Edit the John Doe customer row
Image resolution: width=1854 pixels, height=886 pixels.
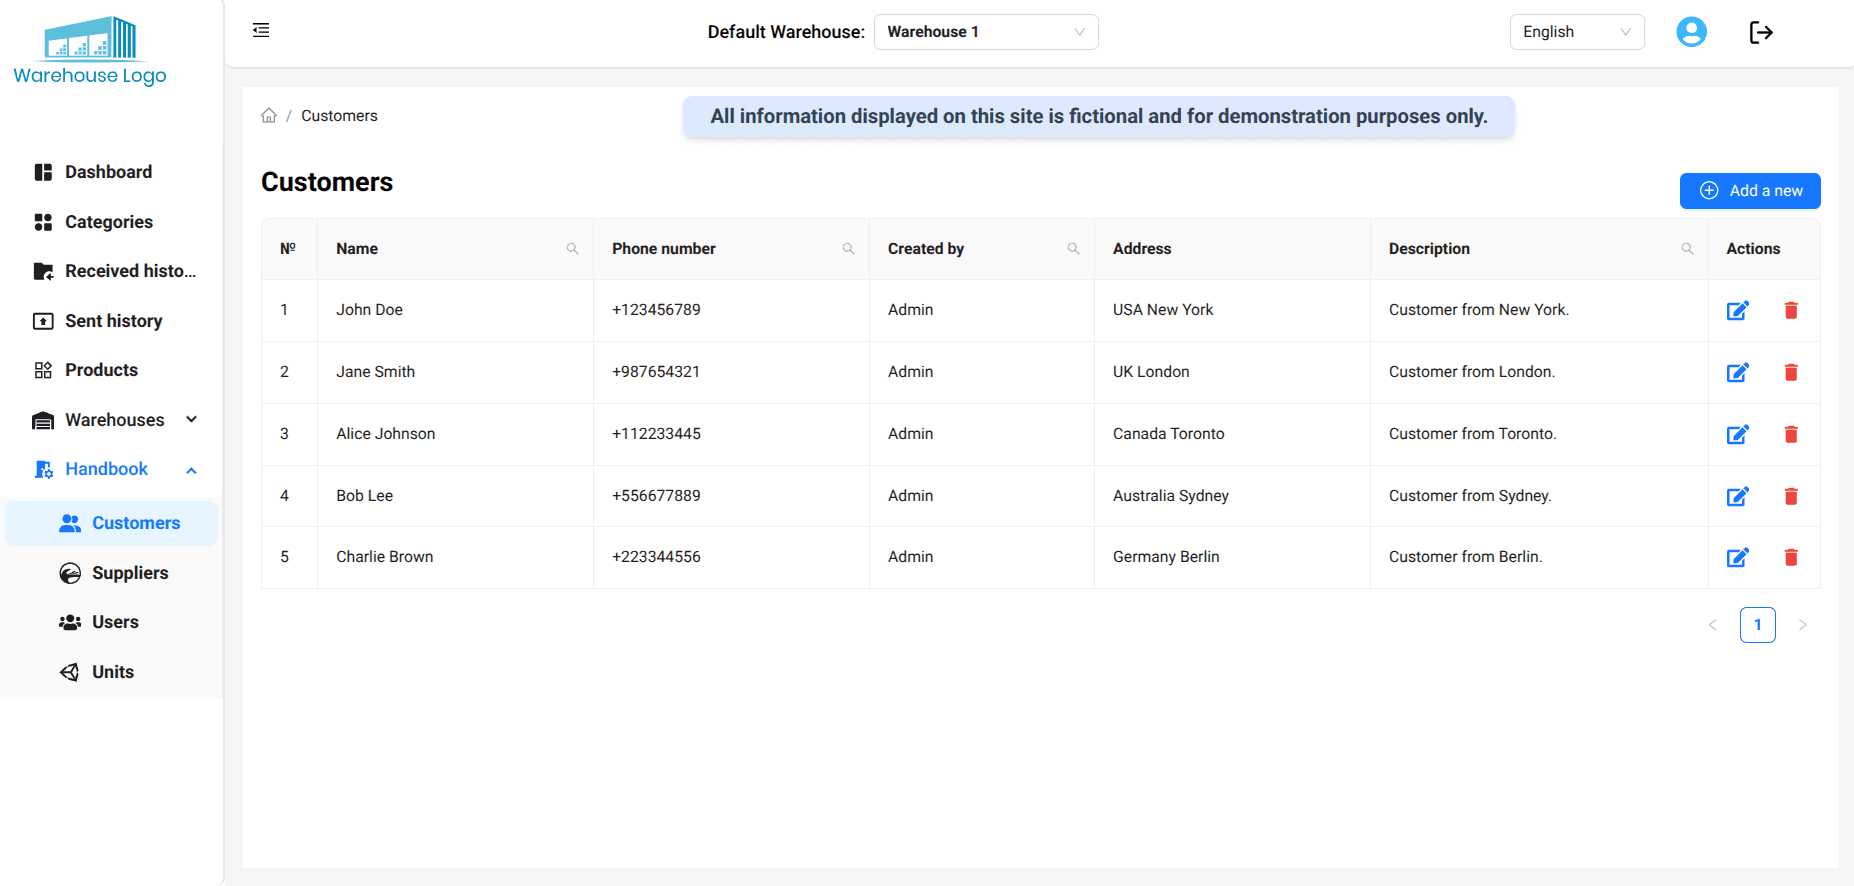1738,310
